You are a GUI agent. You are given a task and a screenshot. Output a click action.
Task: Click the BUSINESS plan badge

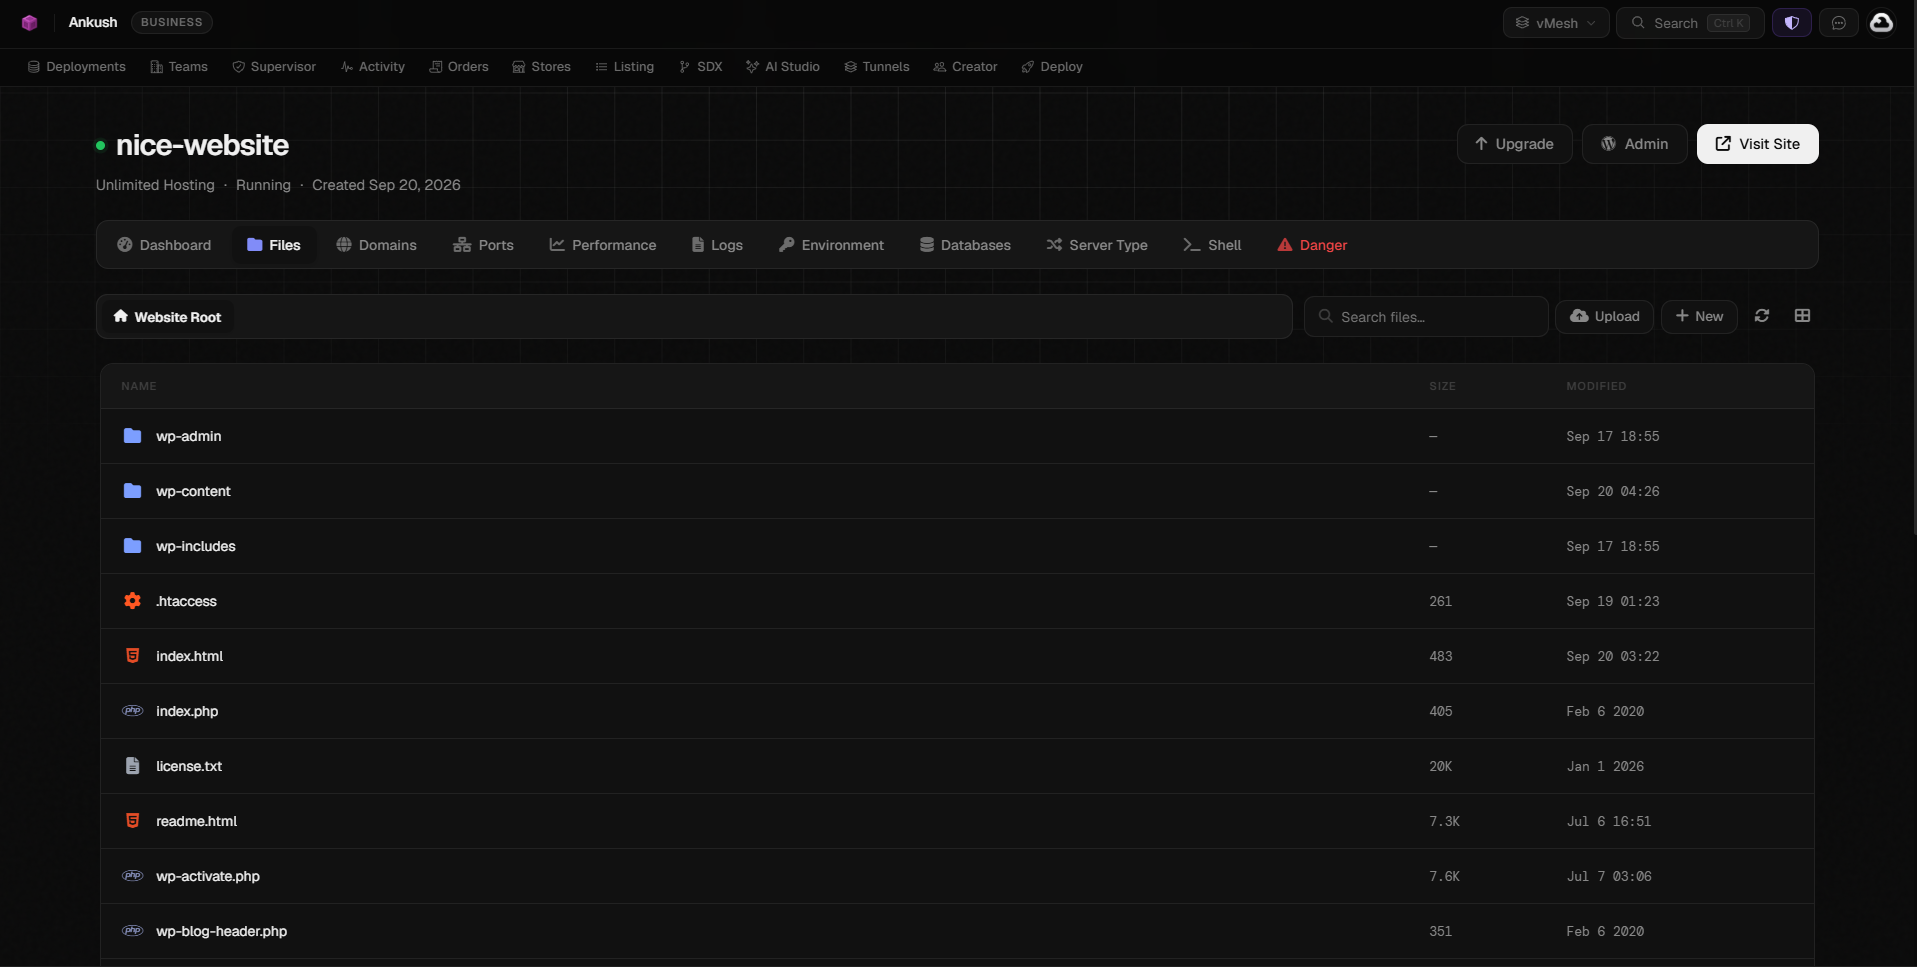point(171,22)
